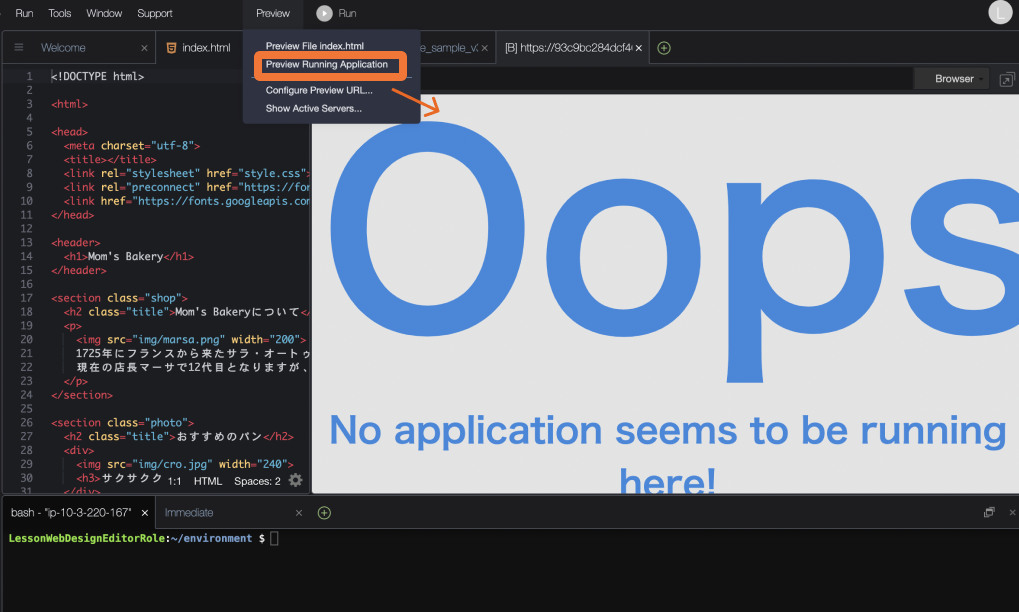The height and width of the screenshot is (612, 1019).
Task: Pop out preview into new window
Action: [x=1006, y=79]
